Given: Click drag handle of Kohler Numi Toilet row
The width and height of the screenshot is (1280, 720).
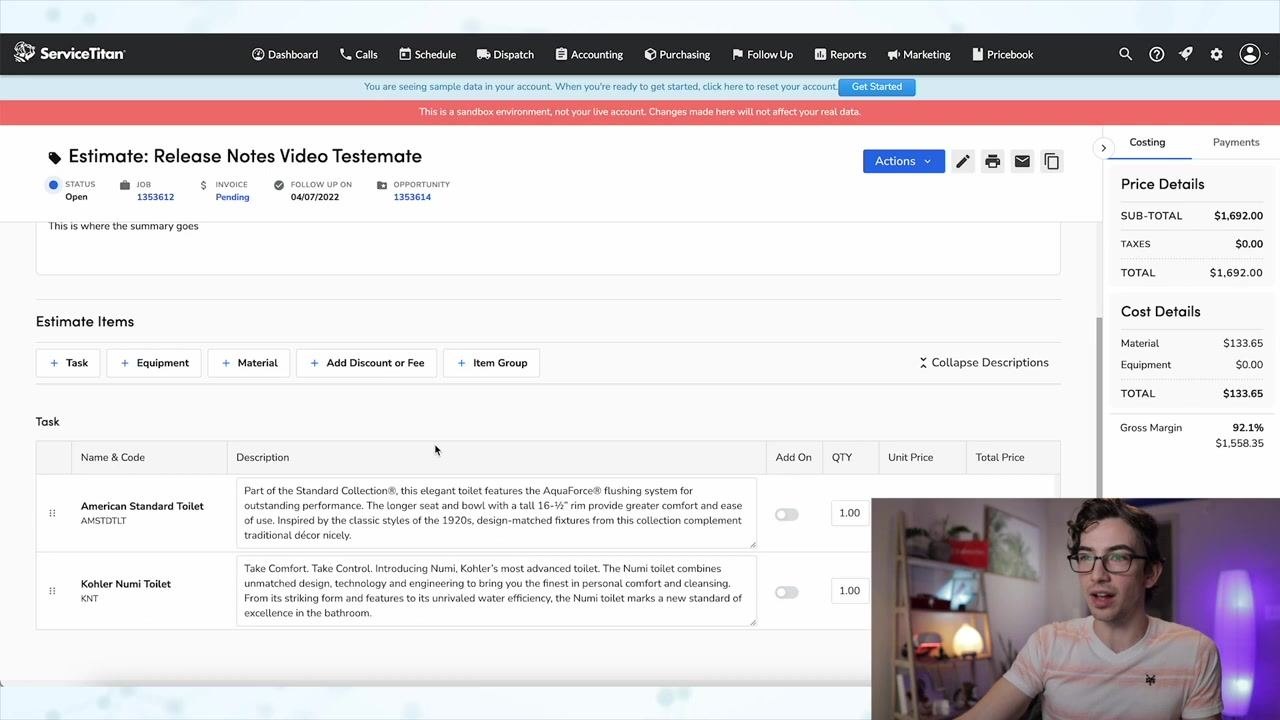Looking at the screenshot, I should [x=52, y=591].
